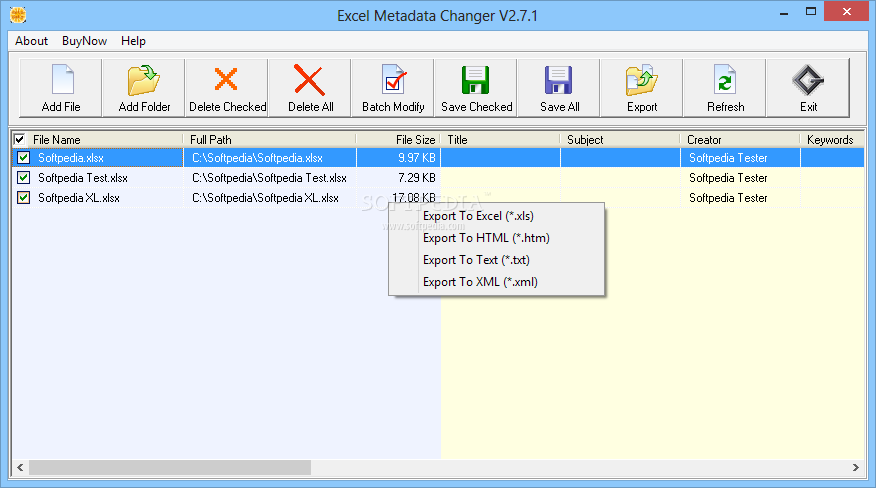The image size is (876, 488).
Task: Click the Title column header
Action: 500,139
